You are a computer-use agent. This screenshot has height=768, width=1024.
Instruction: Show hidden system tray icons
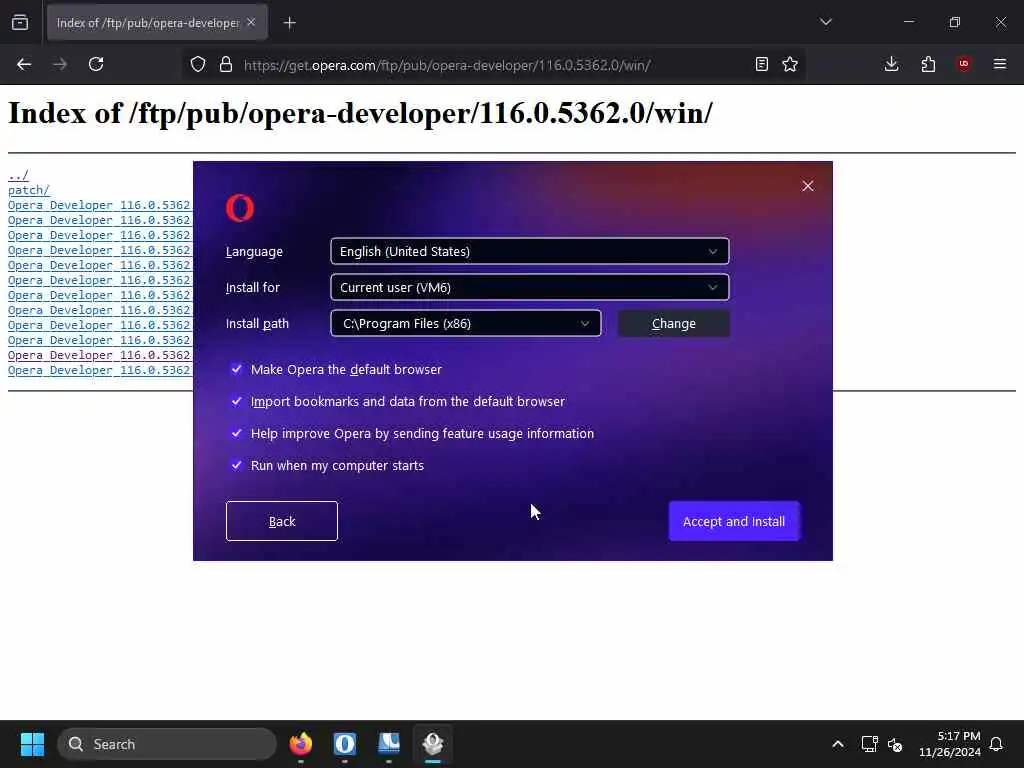(x=838, y=744)
